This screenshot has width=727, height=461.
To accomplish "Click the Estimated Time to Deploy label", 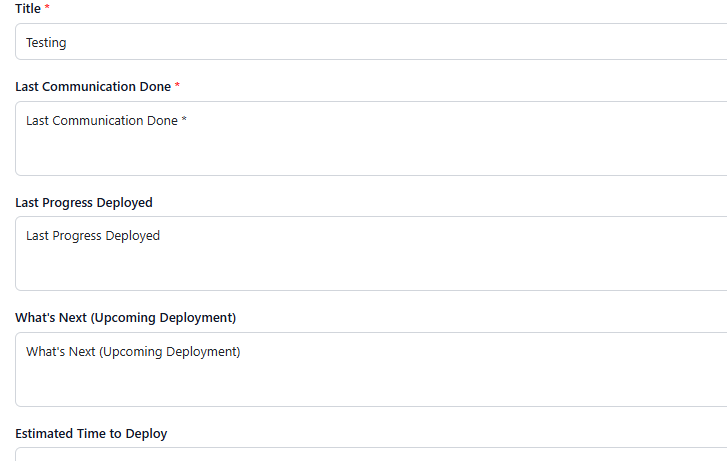I will (91, 434).
